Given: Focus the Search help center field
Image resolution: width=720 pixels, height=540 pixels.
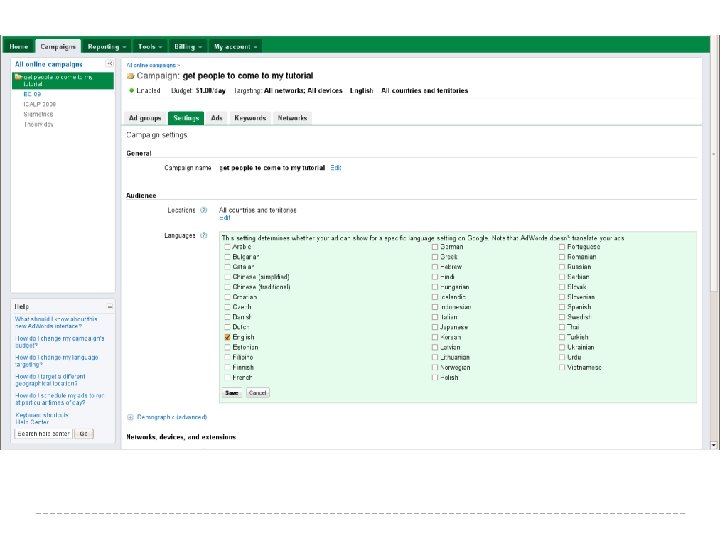Looking at the screenshot, I should point(43,433).
